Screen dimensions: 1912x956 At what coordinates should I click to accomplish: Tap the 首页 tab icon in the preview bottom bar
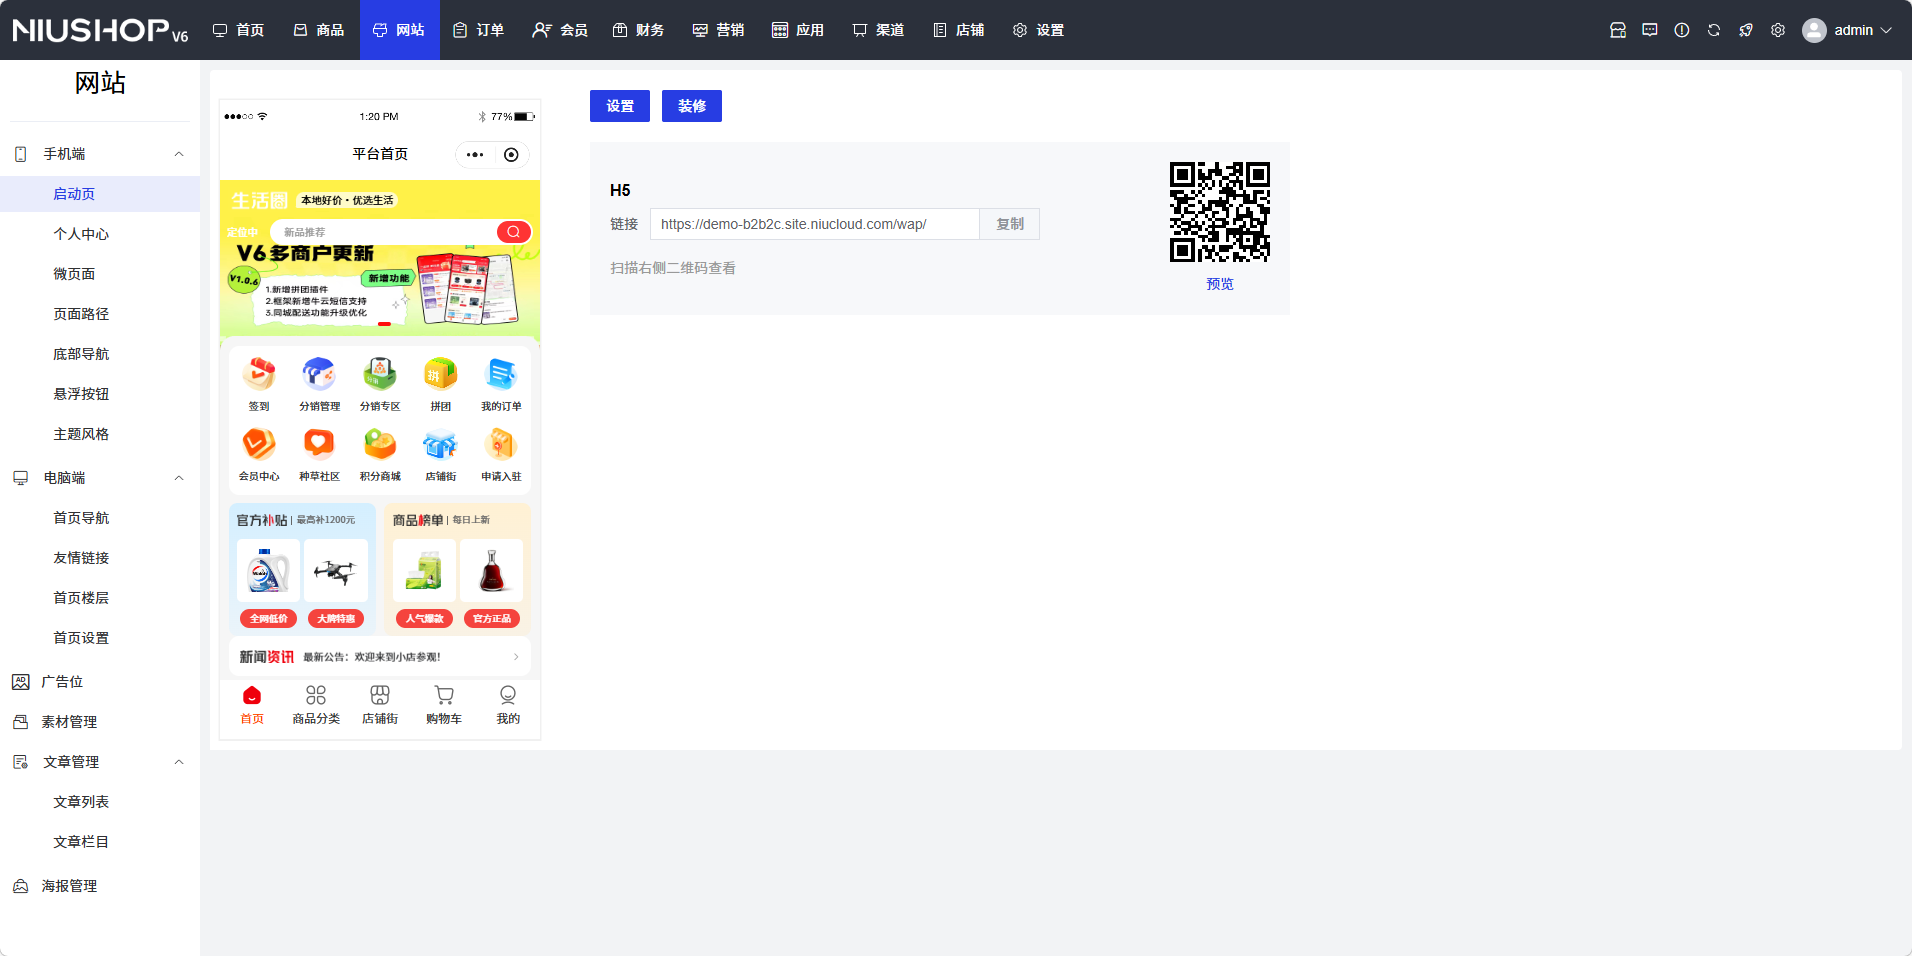[252, 695]
